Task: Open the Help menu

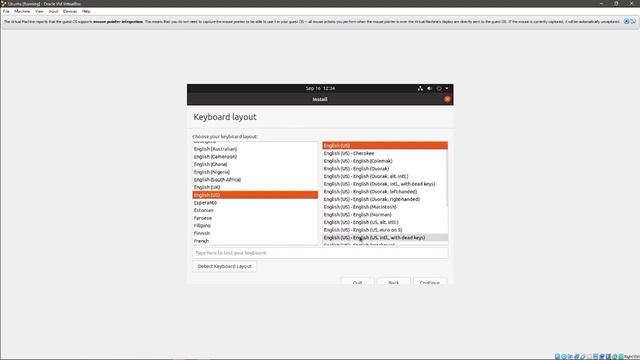Action: coord(86,11)
